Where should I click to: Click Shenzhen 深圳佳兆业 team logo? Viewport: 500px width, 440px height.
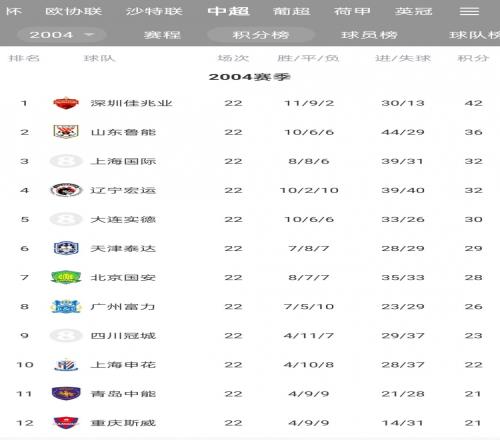(x=66, y=103)
